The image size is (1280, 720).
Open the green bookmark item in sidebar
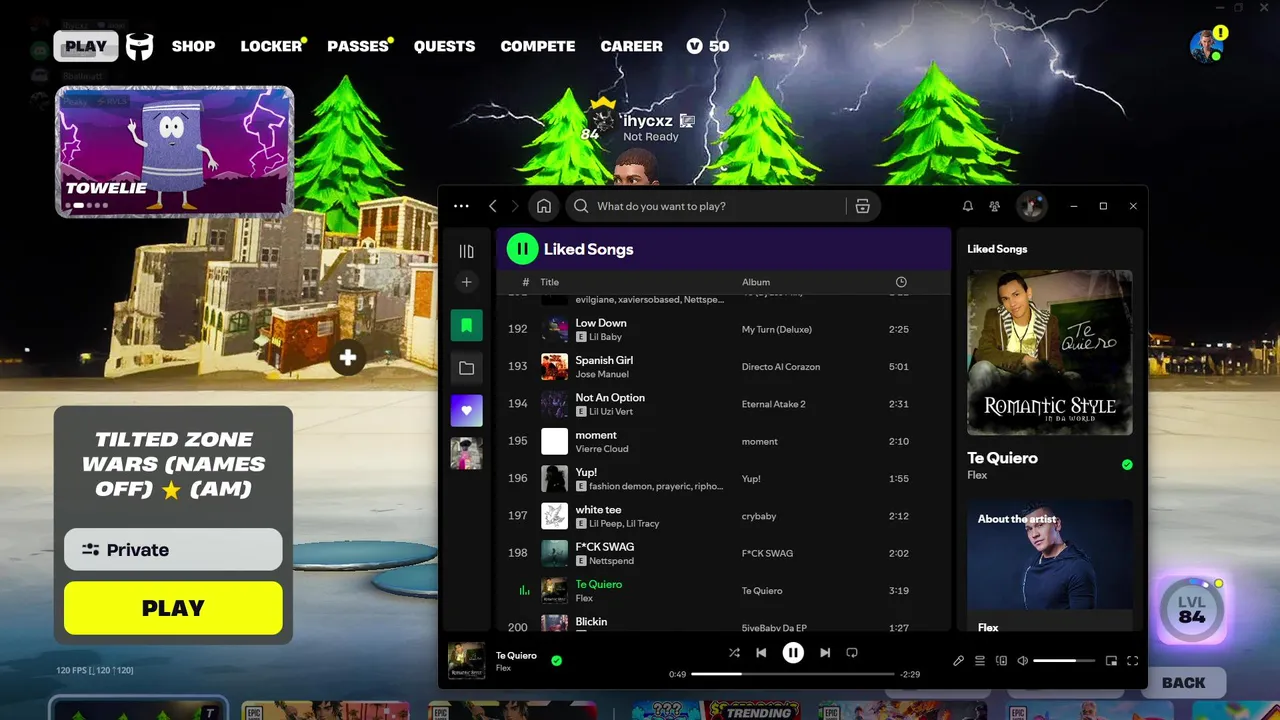coord(466,325)
